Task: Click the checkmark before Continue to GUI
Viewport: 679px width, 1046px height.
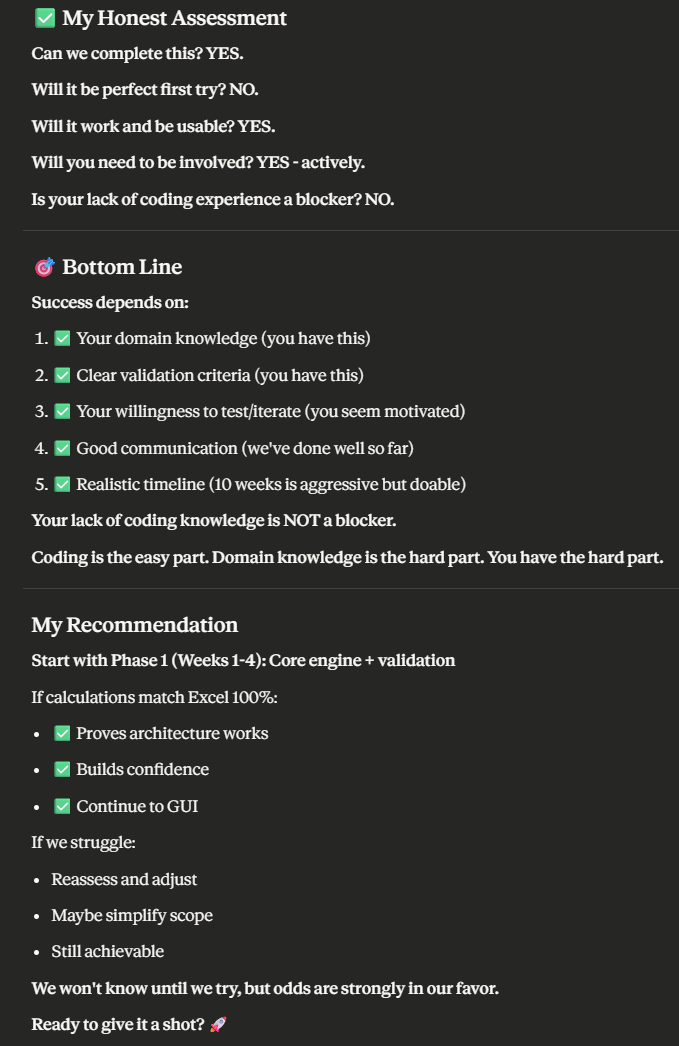Action: 62,806
